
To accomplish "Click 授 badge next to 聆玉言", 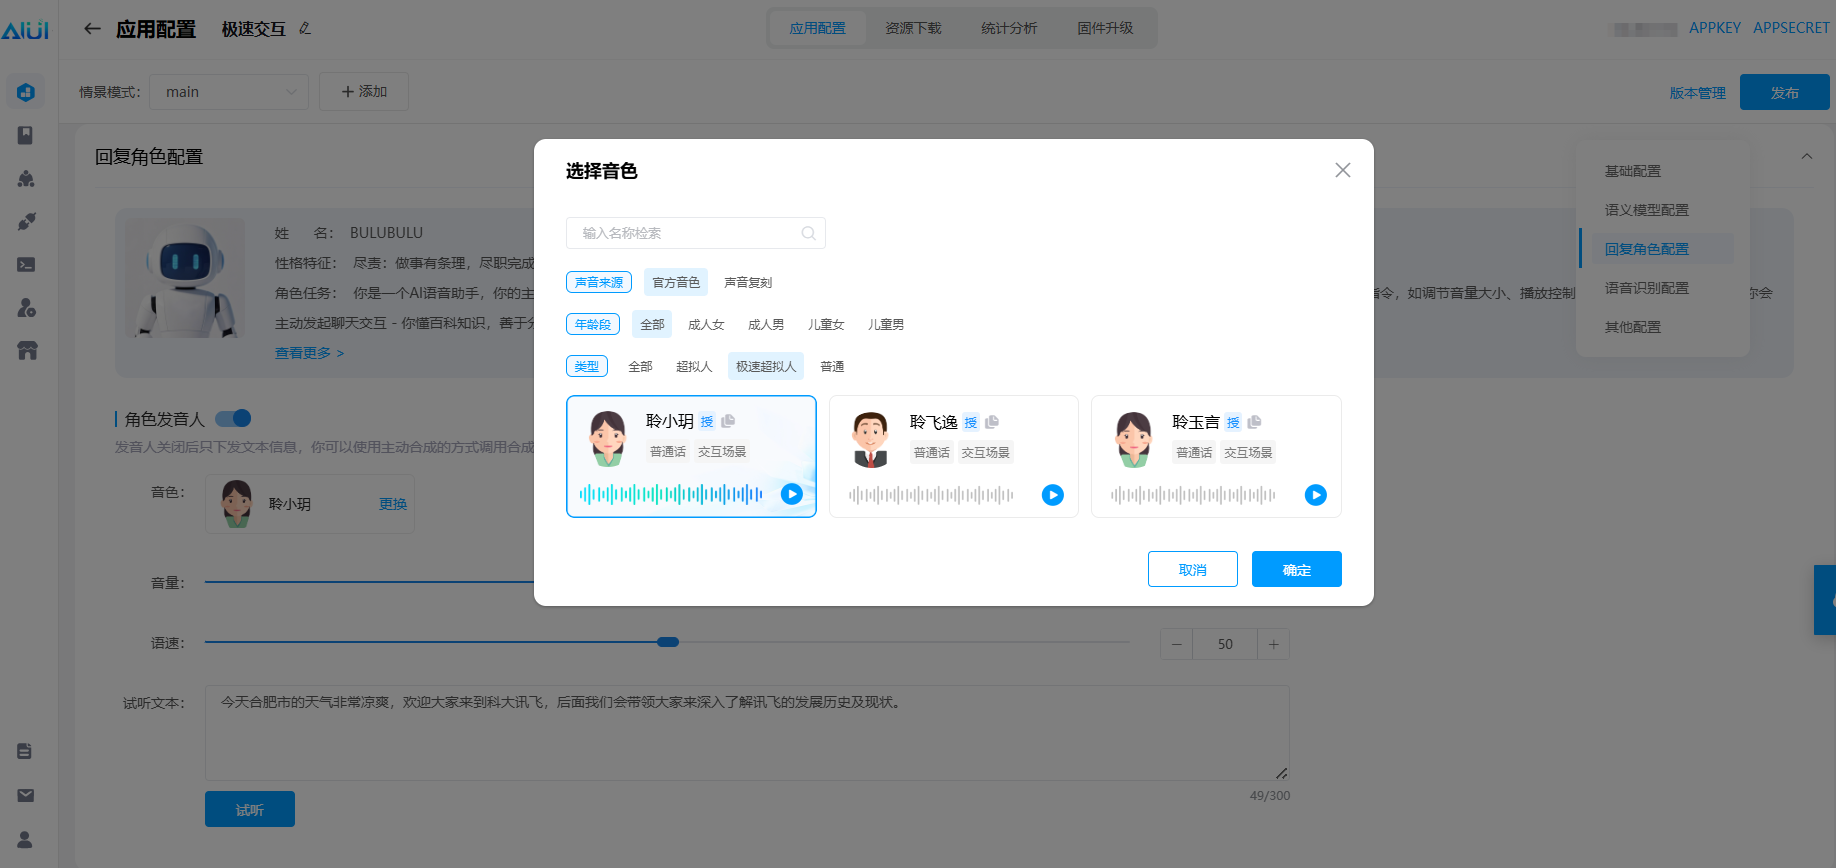I will point(1233,423).
